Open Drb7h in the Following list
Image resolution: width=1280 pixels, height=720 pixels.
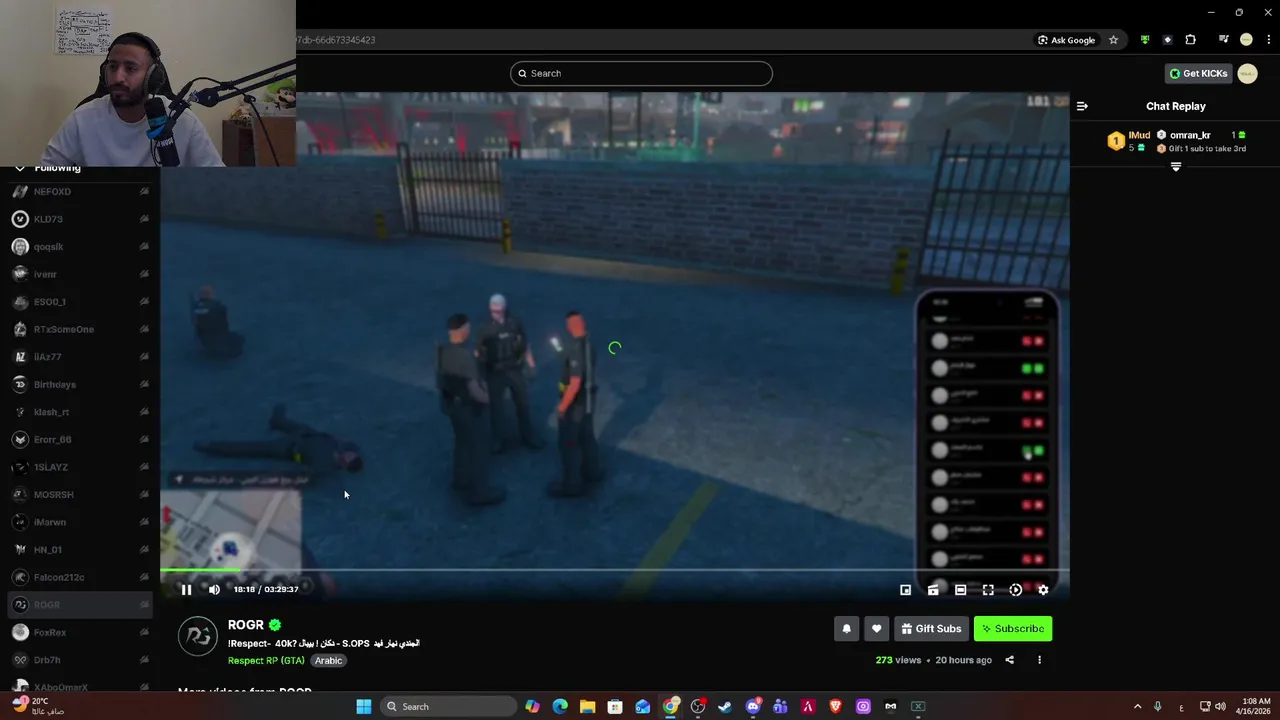coord(80,660)
